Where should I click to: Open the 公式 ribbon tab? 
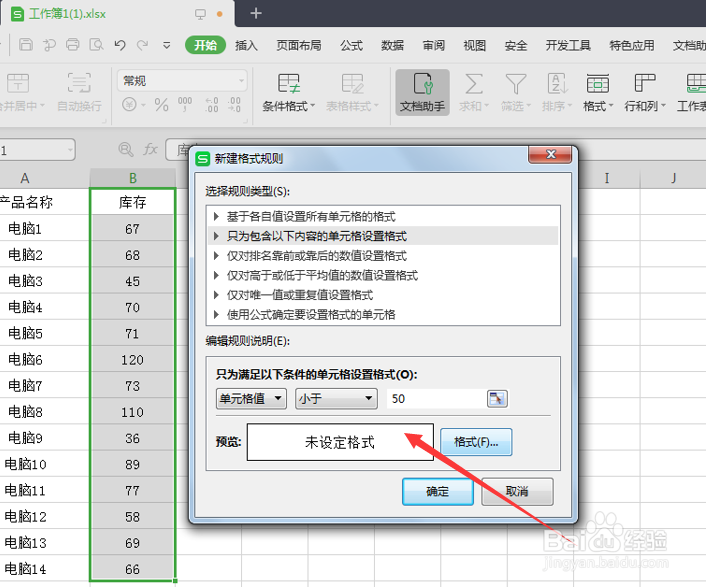351,45
